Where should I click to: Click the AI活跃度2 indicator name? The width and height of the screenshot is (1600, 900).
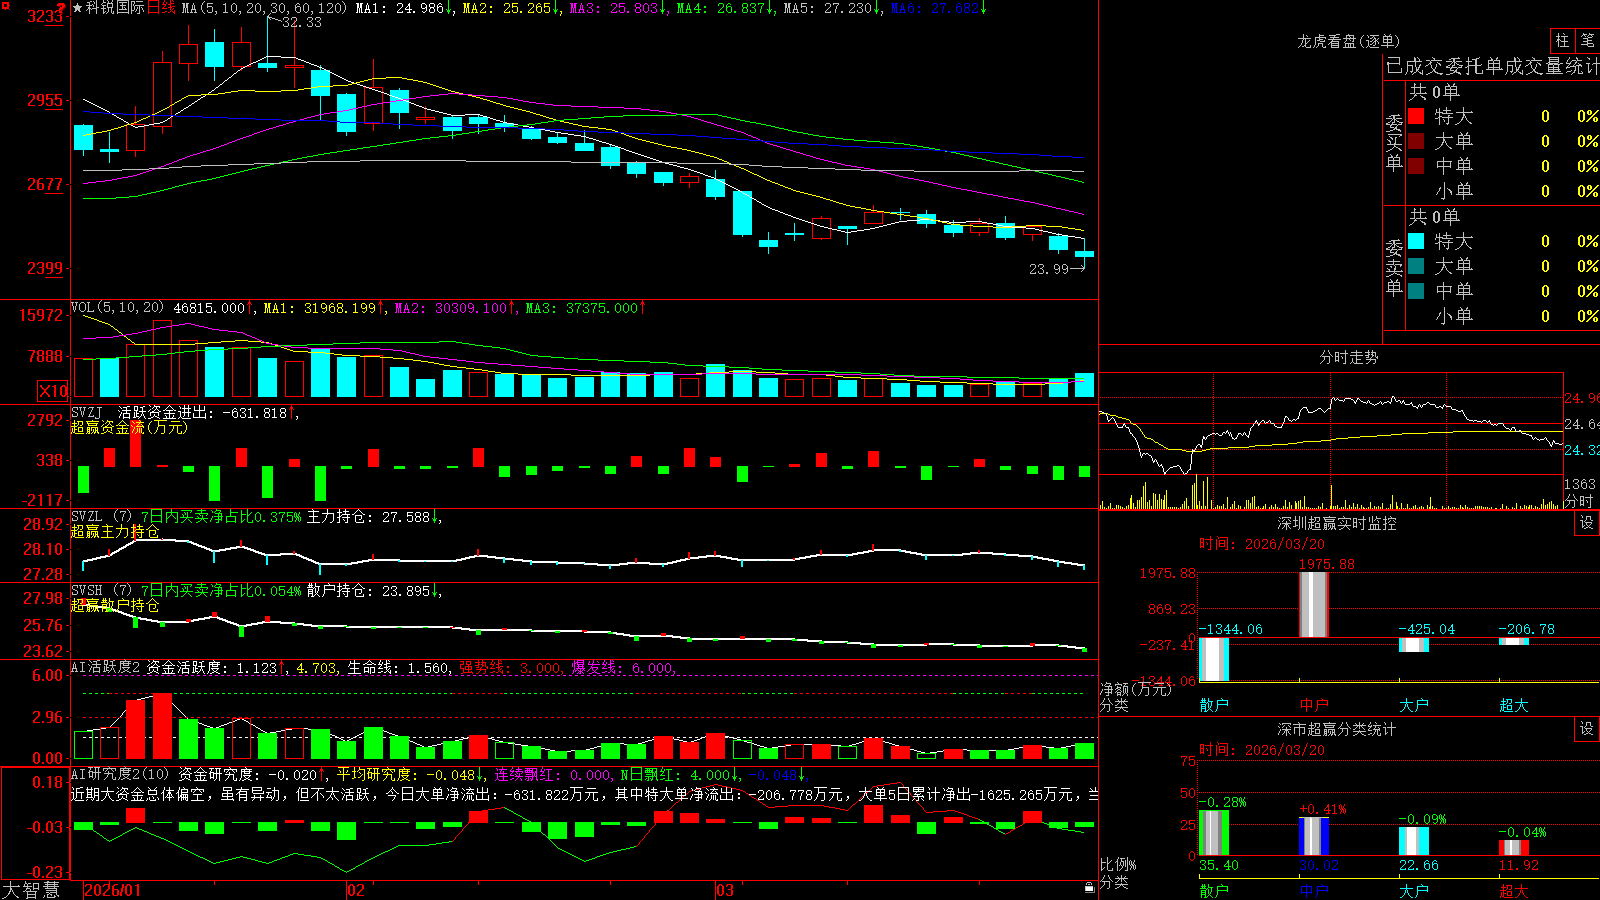click(105, 668)
